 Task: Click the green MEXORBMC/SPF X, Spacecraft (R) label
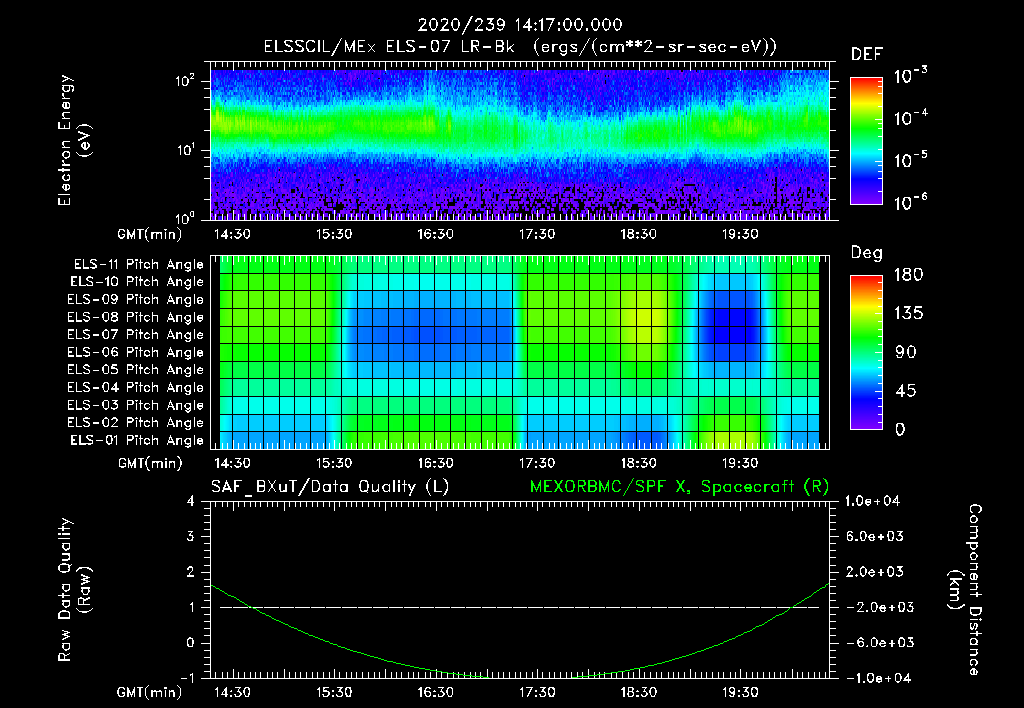coord(679,487)
